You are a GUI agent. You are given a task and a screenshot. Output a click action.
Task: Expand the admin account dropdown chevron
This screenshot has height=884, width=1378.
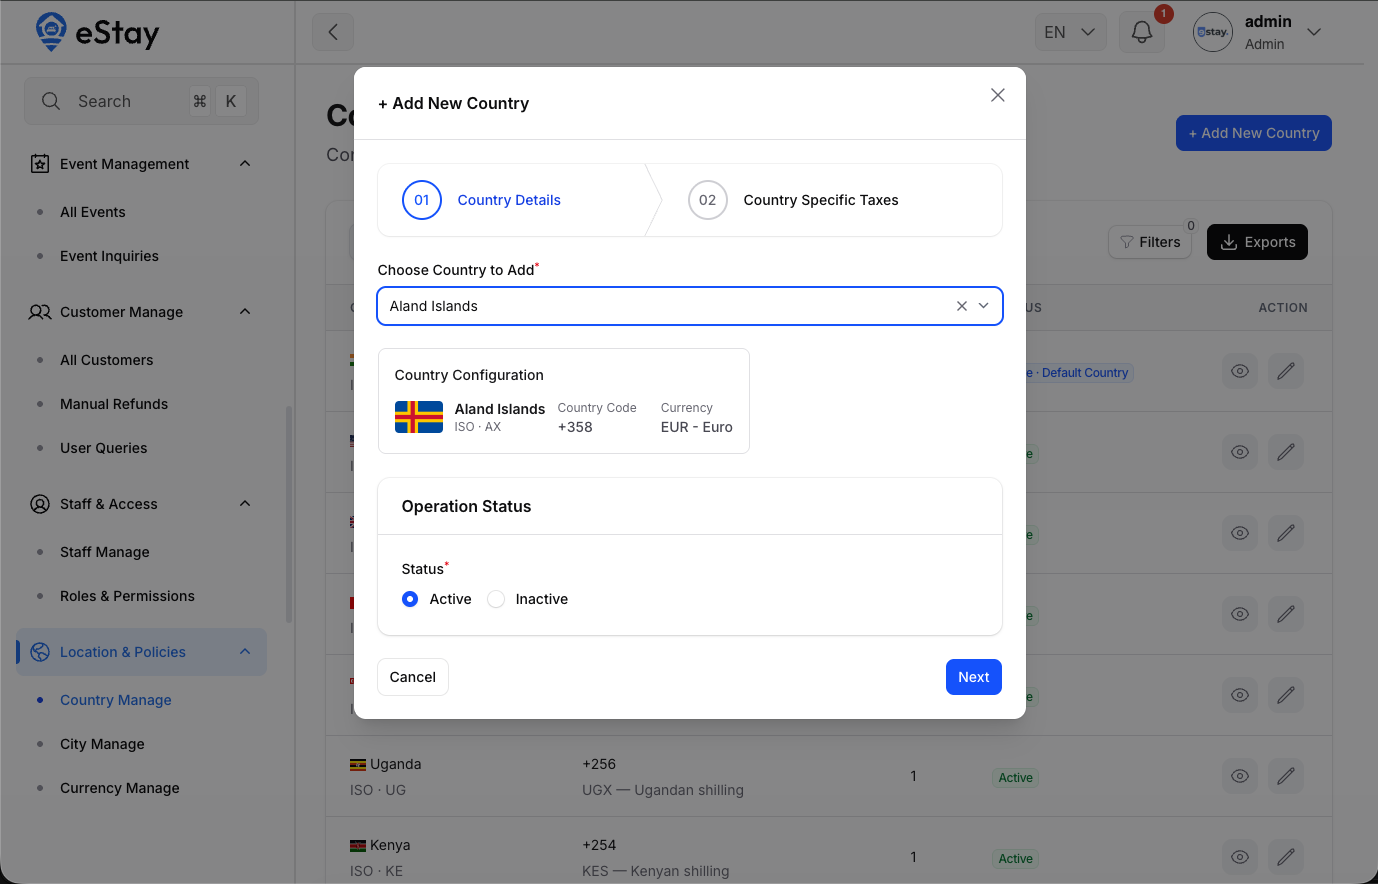click(x=1315, y=32)
